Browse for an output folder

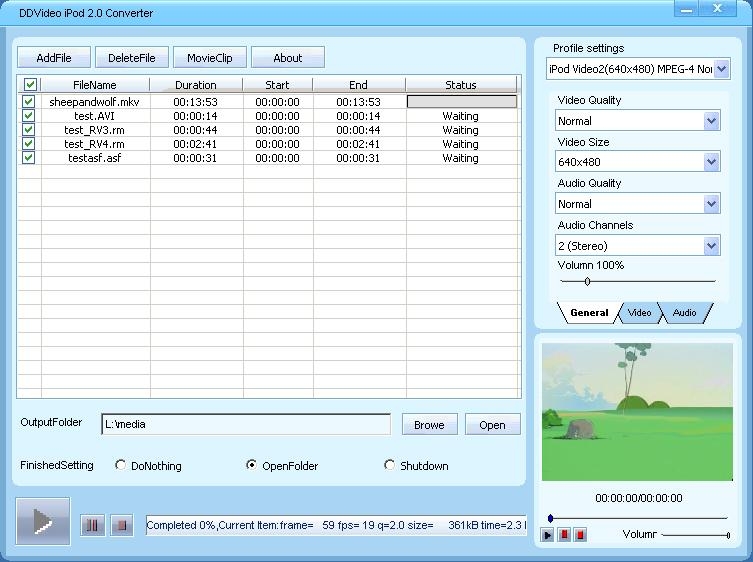(x=429, y=425)
